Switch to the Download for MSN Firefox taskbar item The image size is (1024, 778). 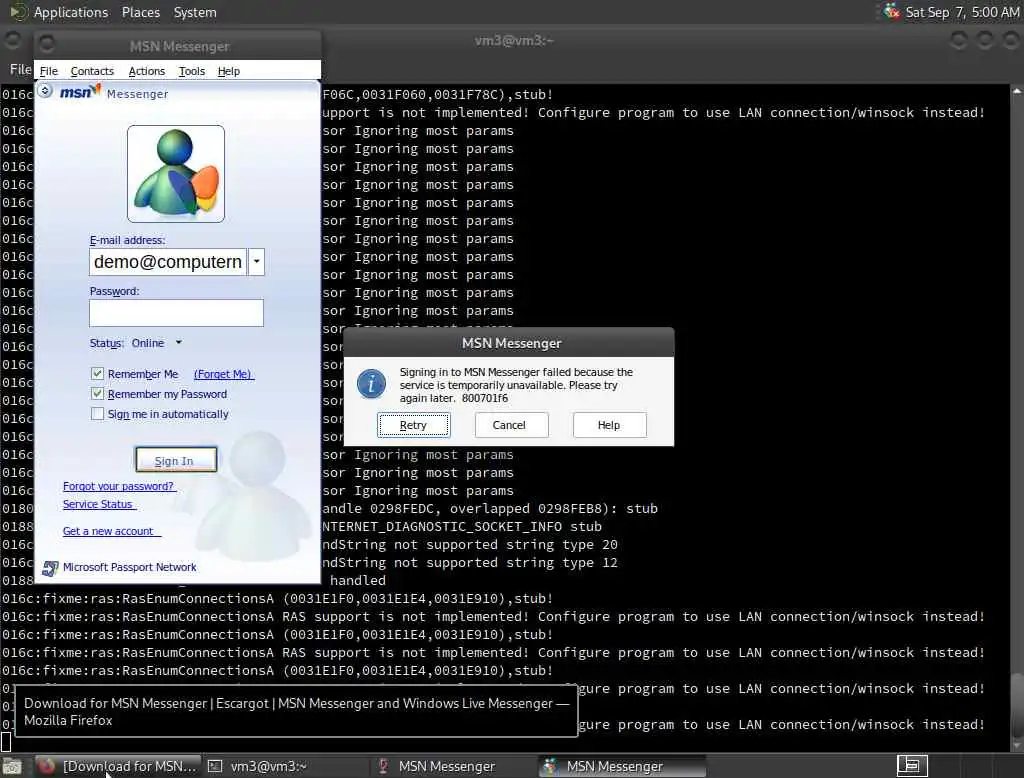116,766
